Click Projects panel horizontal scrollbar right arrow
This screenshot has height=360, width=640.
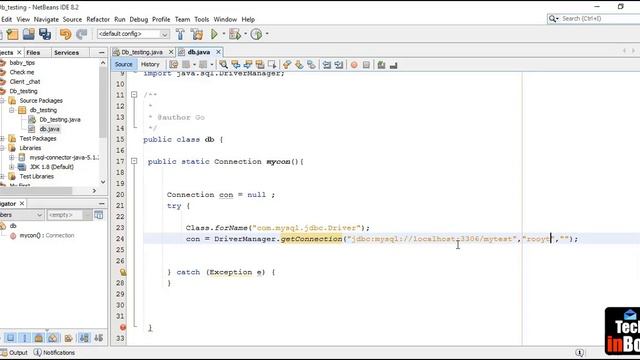(x=94, y=191)
